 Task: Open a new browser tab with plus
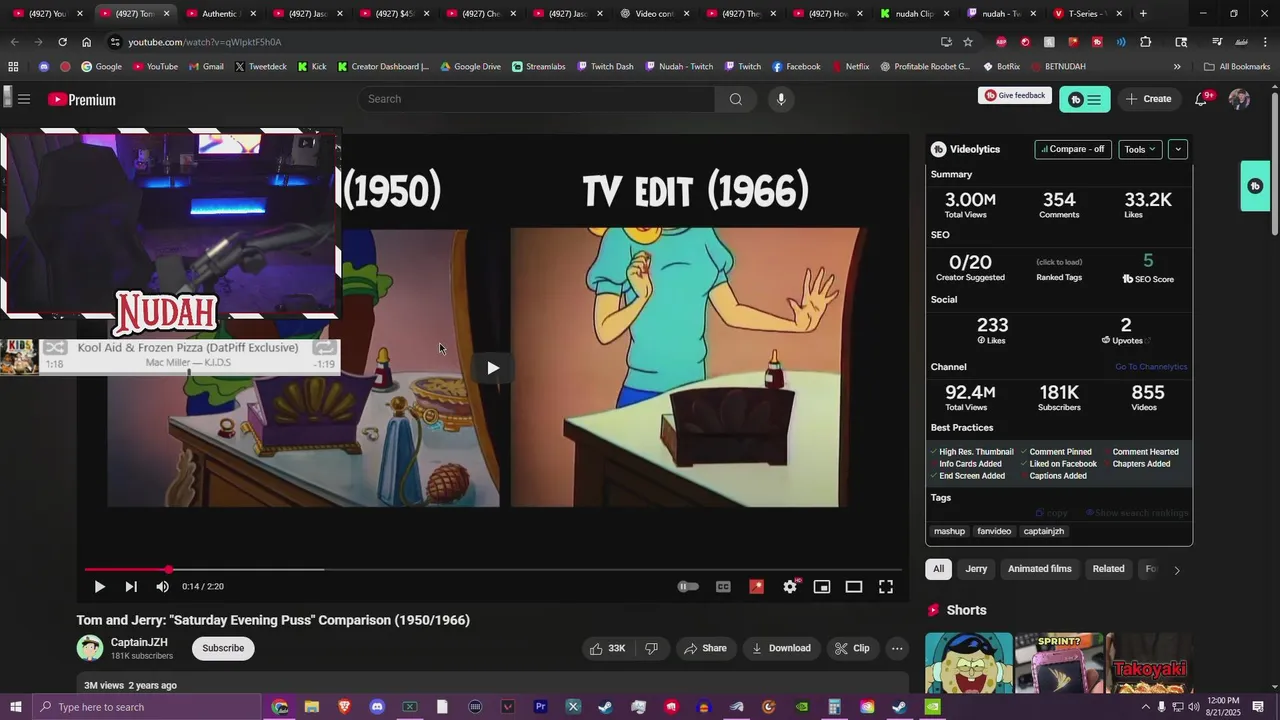(x=1143, y=14)
